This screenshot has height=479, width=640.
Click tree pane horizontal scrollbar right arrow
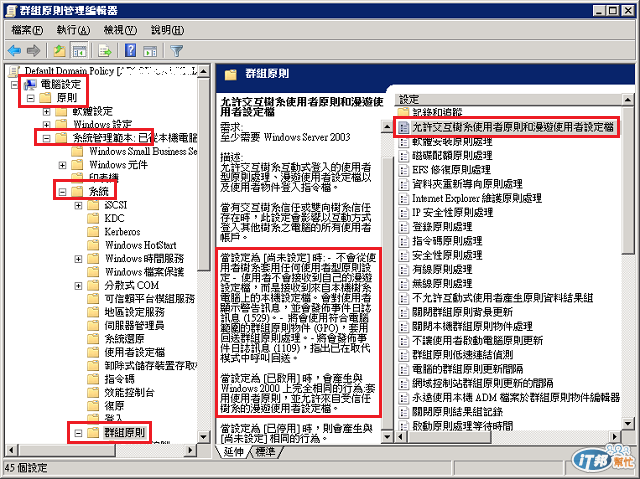(190, 450)
